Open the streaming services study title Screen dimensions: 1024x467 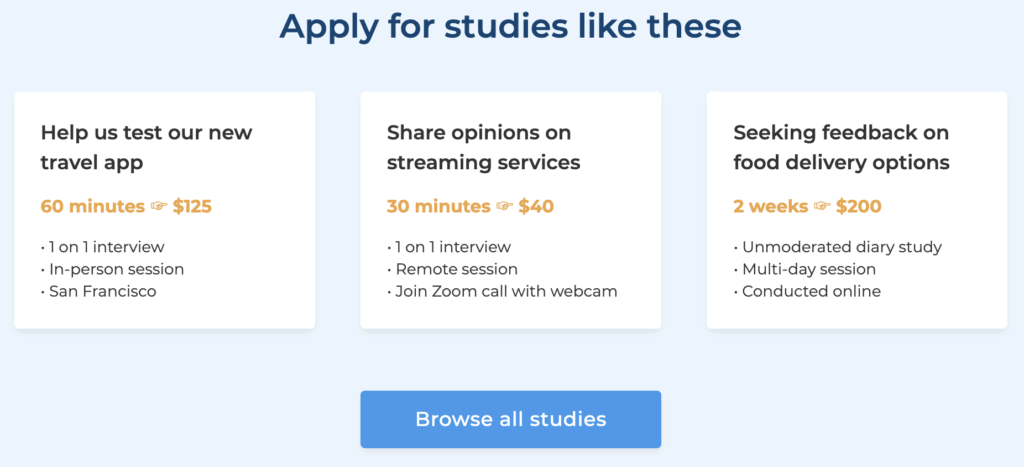tap(483, 147)
